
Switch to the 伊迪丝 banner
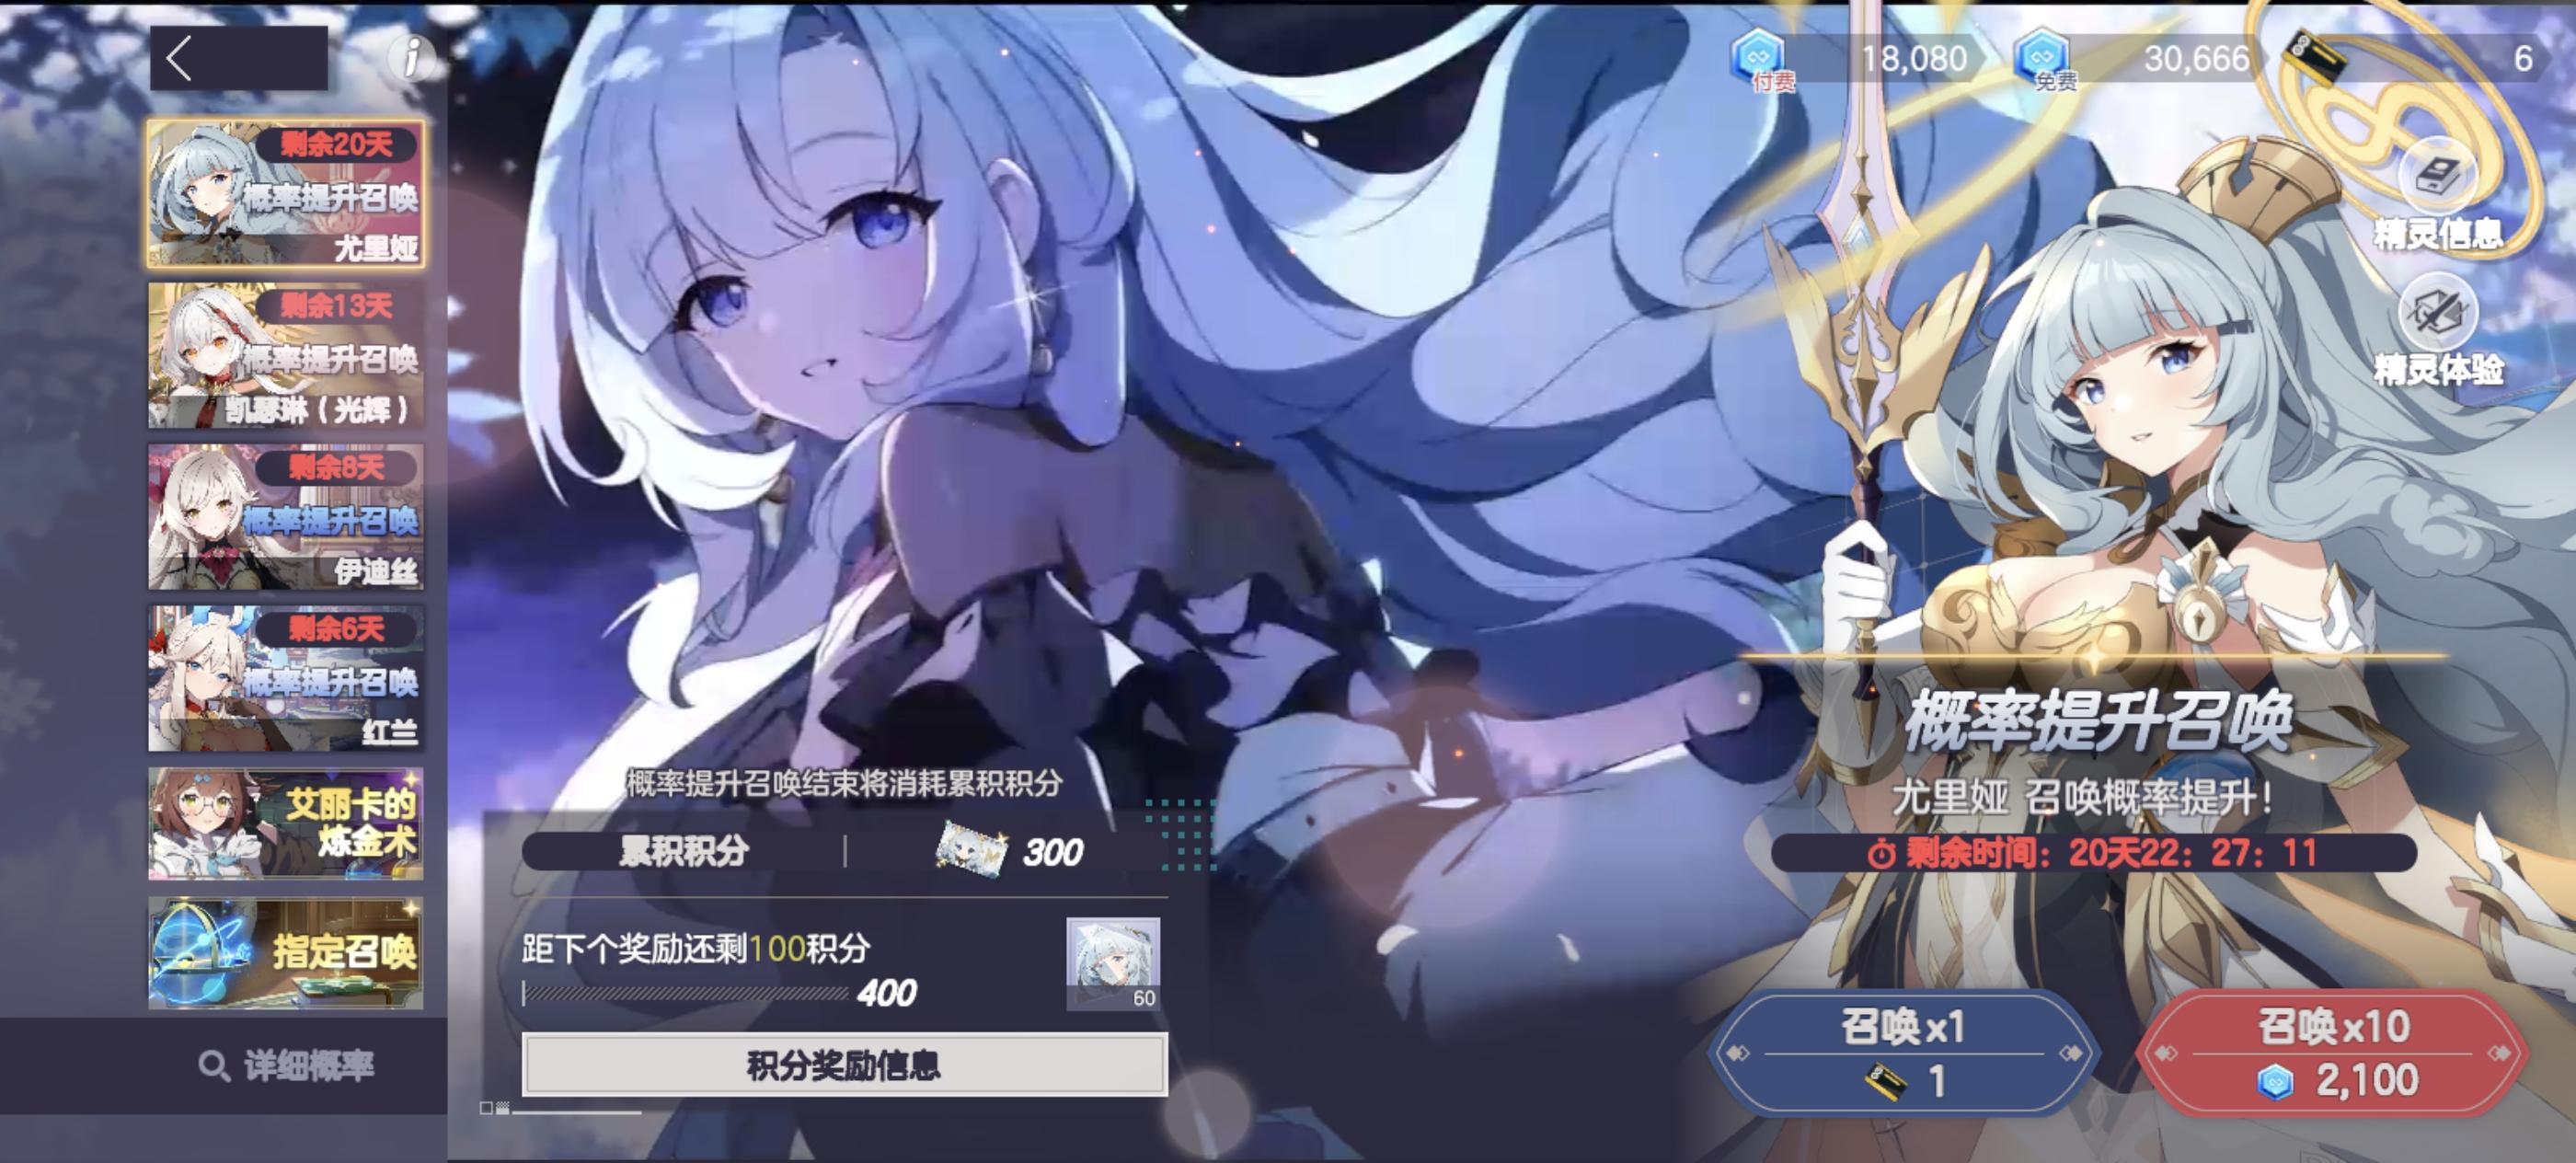click(286, 517)
